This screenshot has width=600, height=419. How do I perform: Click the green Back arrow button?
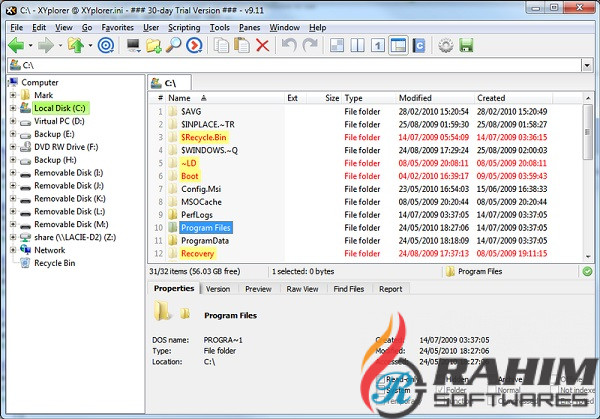click(x=17, y=46)
